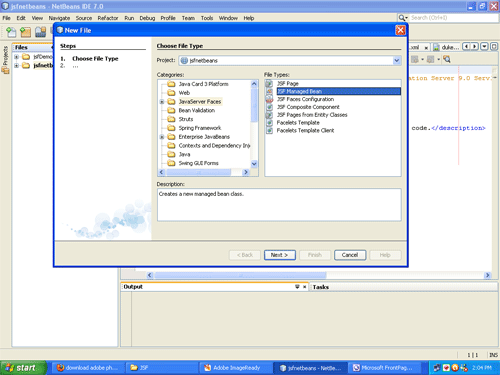Screen dimensions: 500x375
Task: Click the Next button
Action: click(x=280, y=255)
